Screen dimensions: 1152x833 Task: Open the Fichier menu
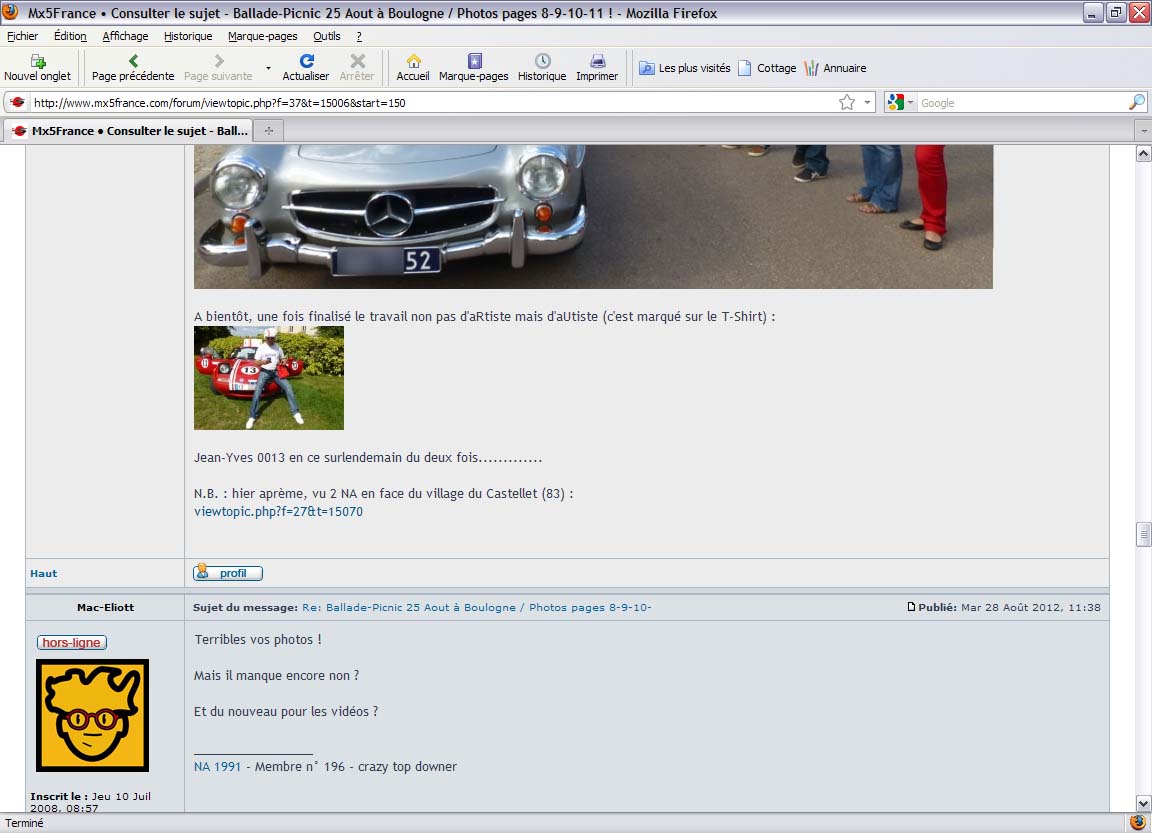pos(22,36)
